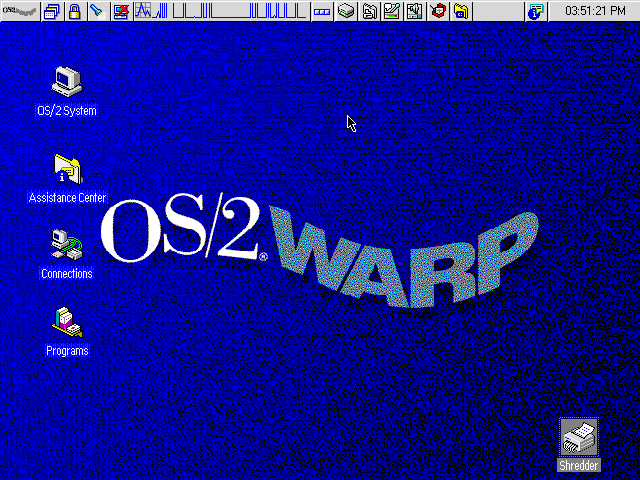Open the disk drive icon in tray
This screenshot has width=640, height=480.
(x=346, y=12)
